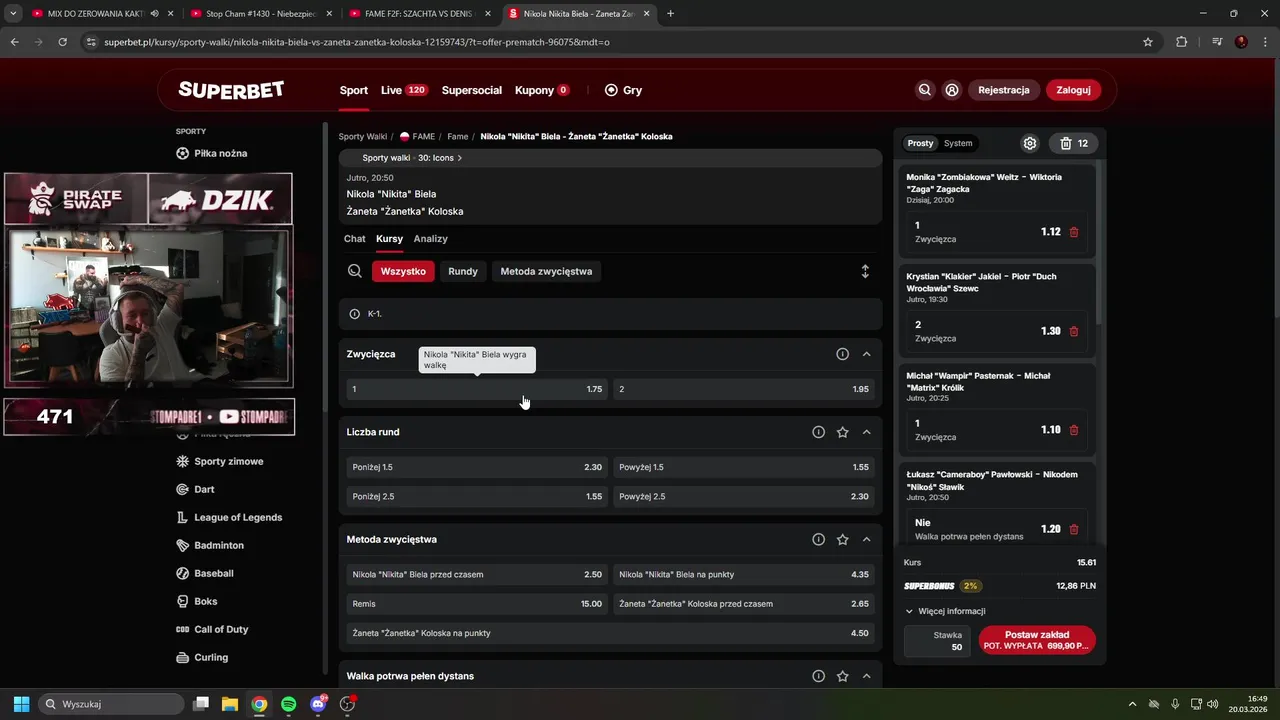Image resolution: width=1280 pixels, height=720 pixels.
Task: Open Kupony navigation tab
Action: (542, 90)
